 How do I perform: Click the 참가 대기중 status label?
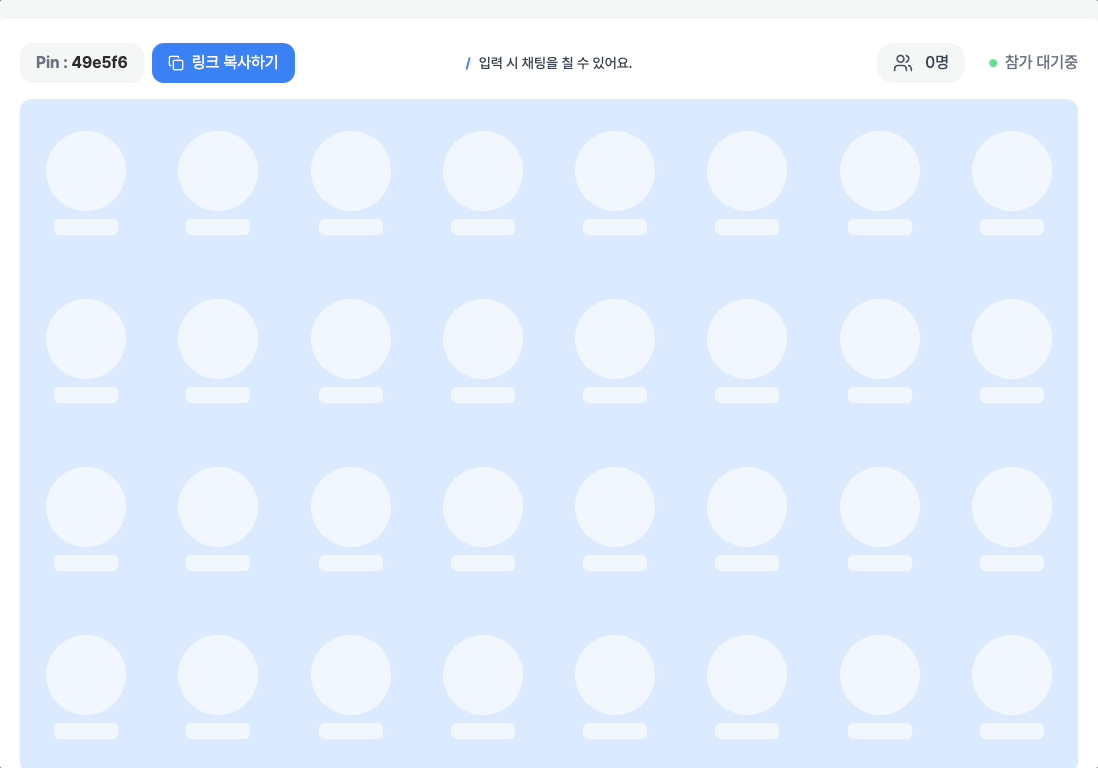click(x=1041, y=63)
